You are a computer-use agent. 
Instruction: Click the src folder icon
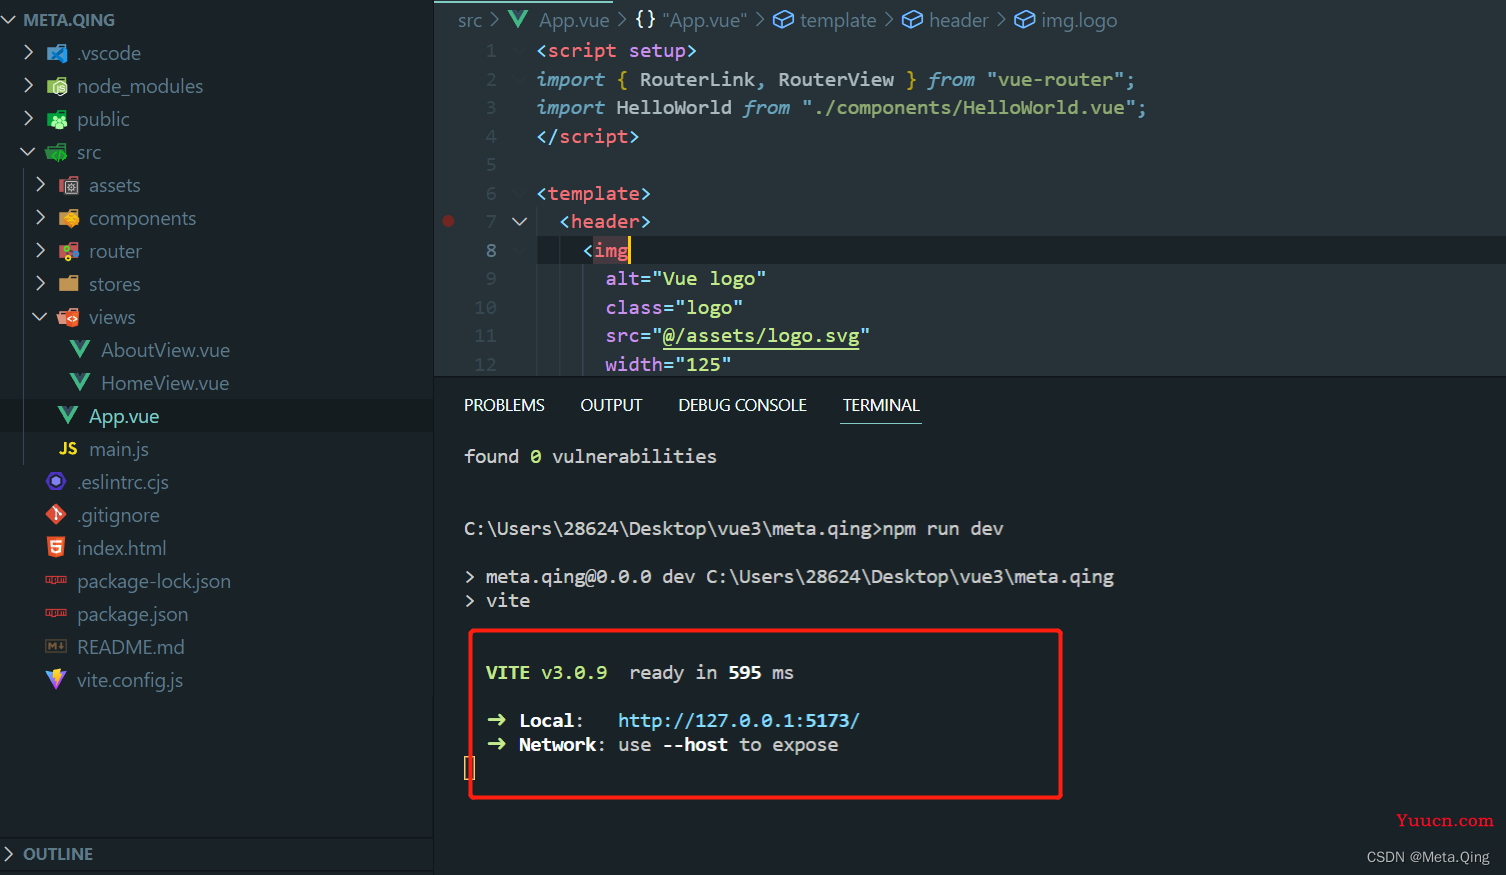(57, 152)
